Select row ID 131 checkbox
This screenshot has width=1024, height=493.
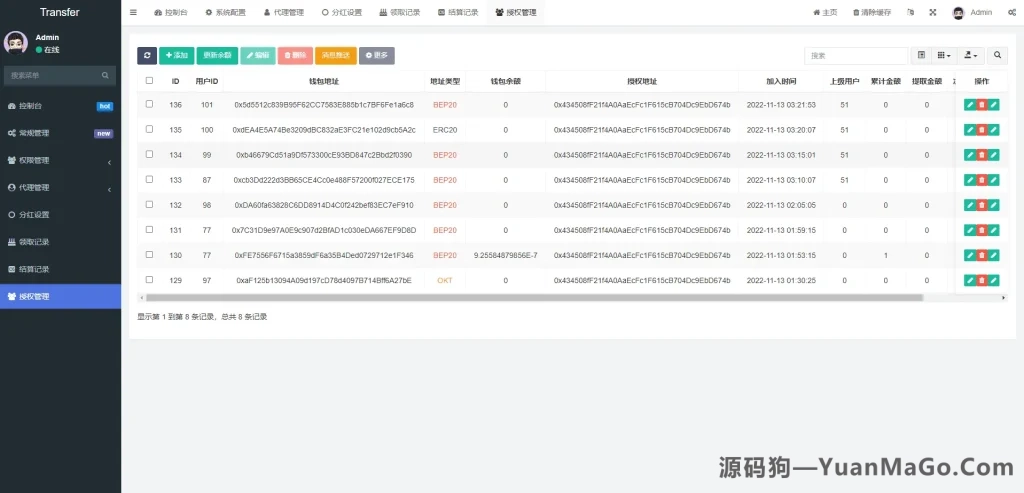click(x=150, y=229)
